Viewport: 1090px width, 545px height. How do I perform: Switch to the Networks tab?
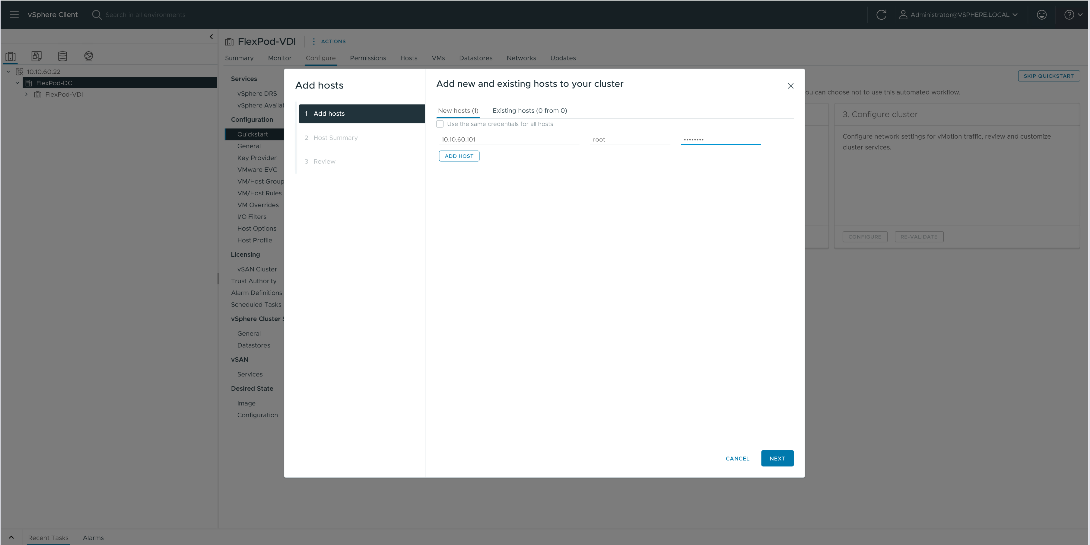pos(521,58)
